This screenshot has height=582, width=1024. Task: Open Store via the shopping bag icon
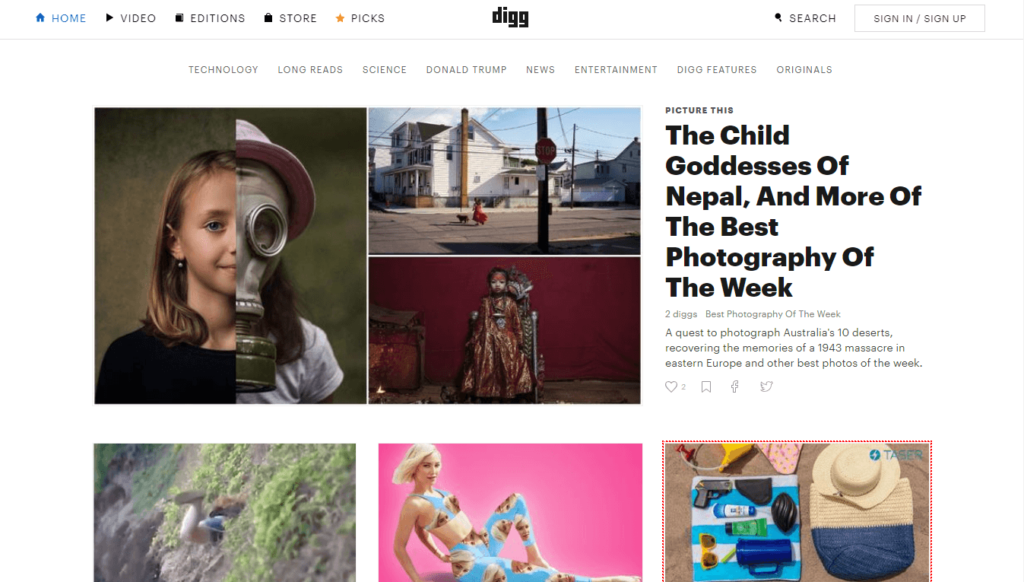pos(268,18)
